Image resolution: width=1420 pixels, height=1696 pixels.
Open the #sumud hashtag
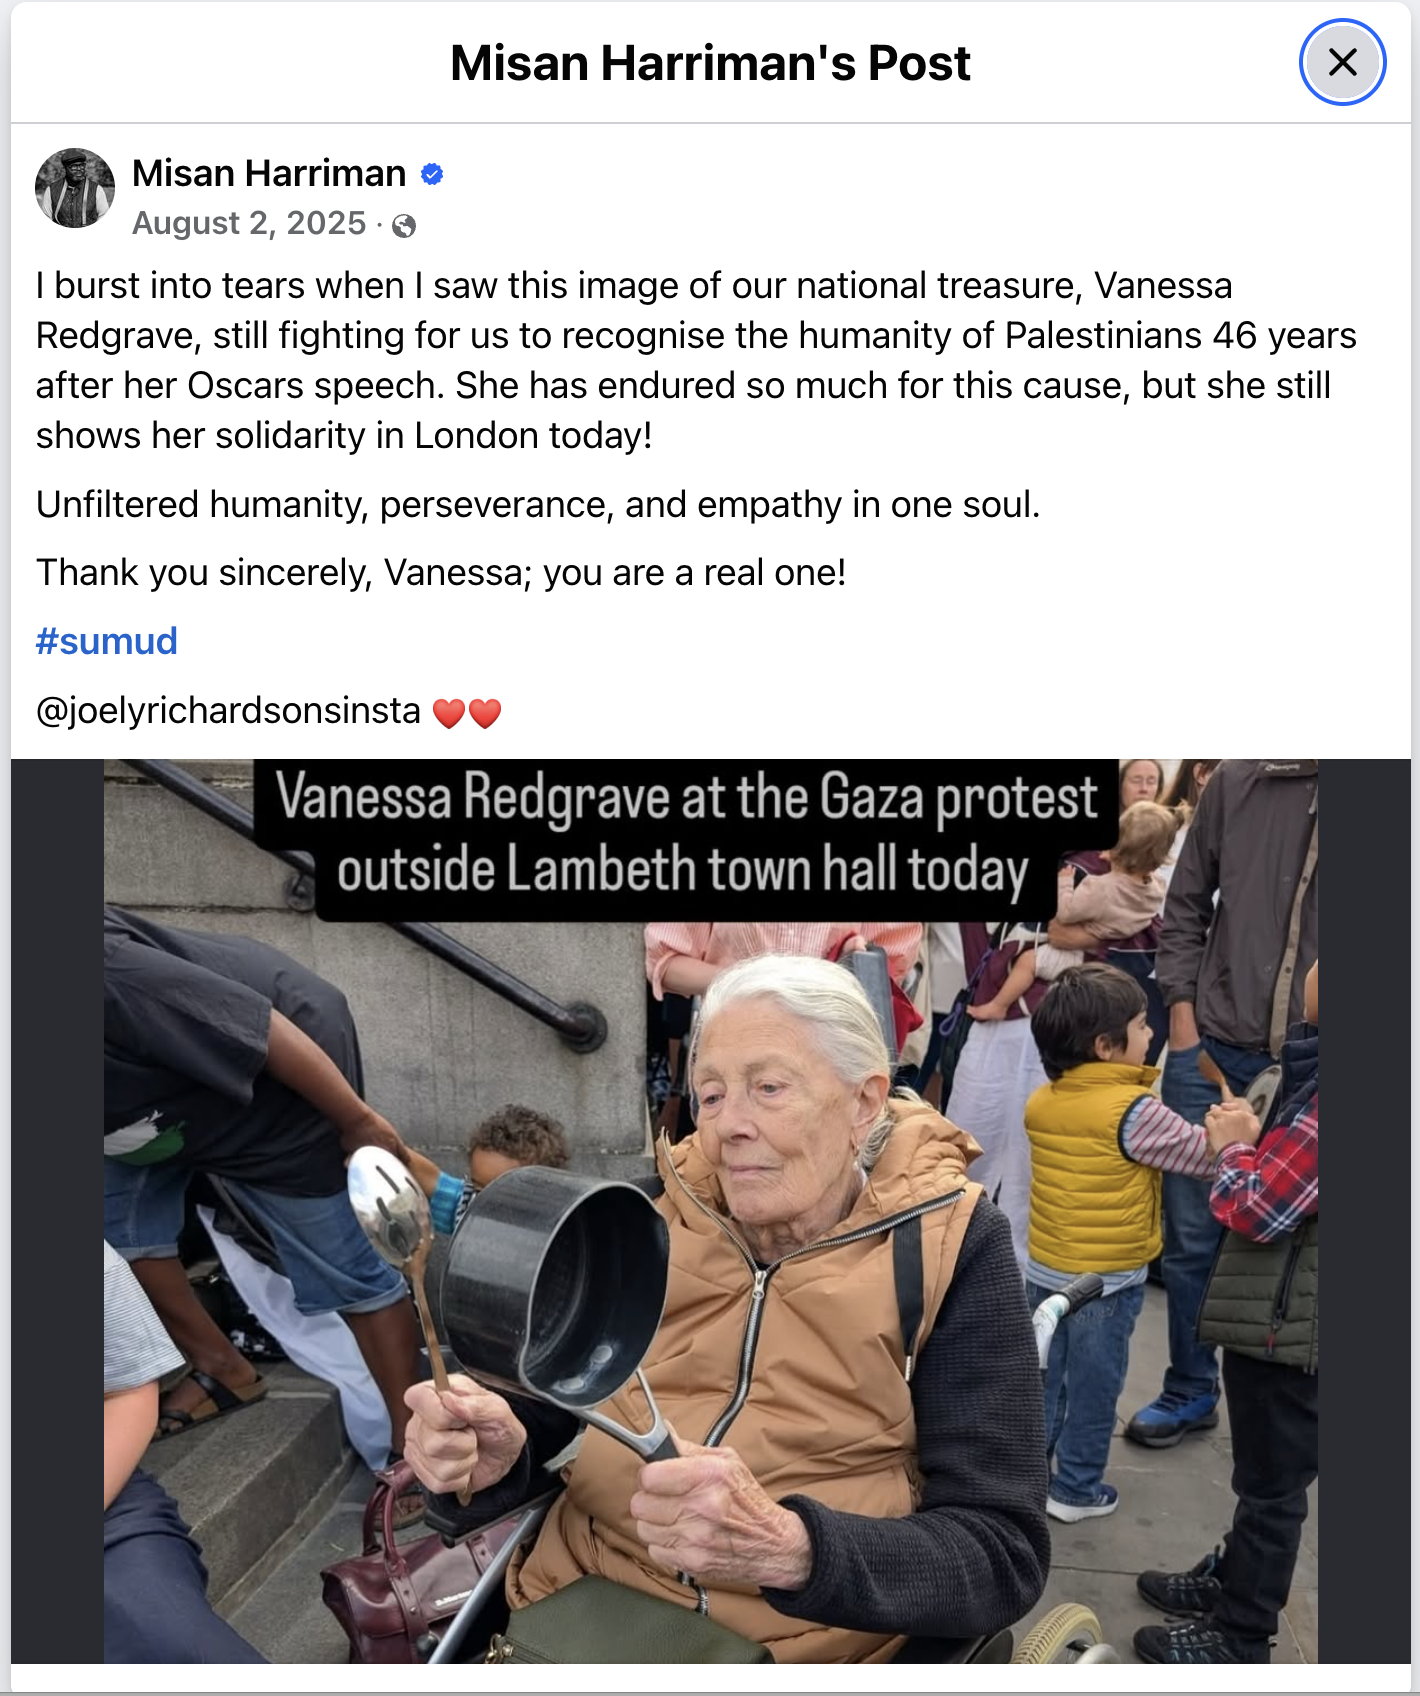coord(107,641)
